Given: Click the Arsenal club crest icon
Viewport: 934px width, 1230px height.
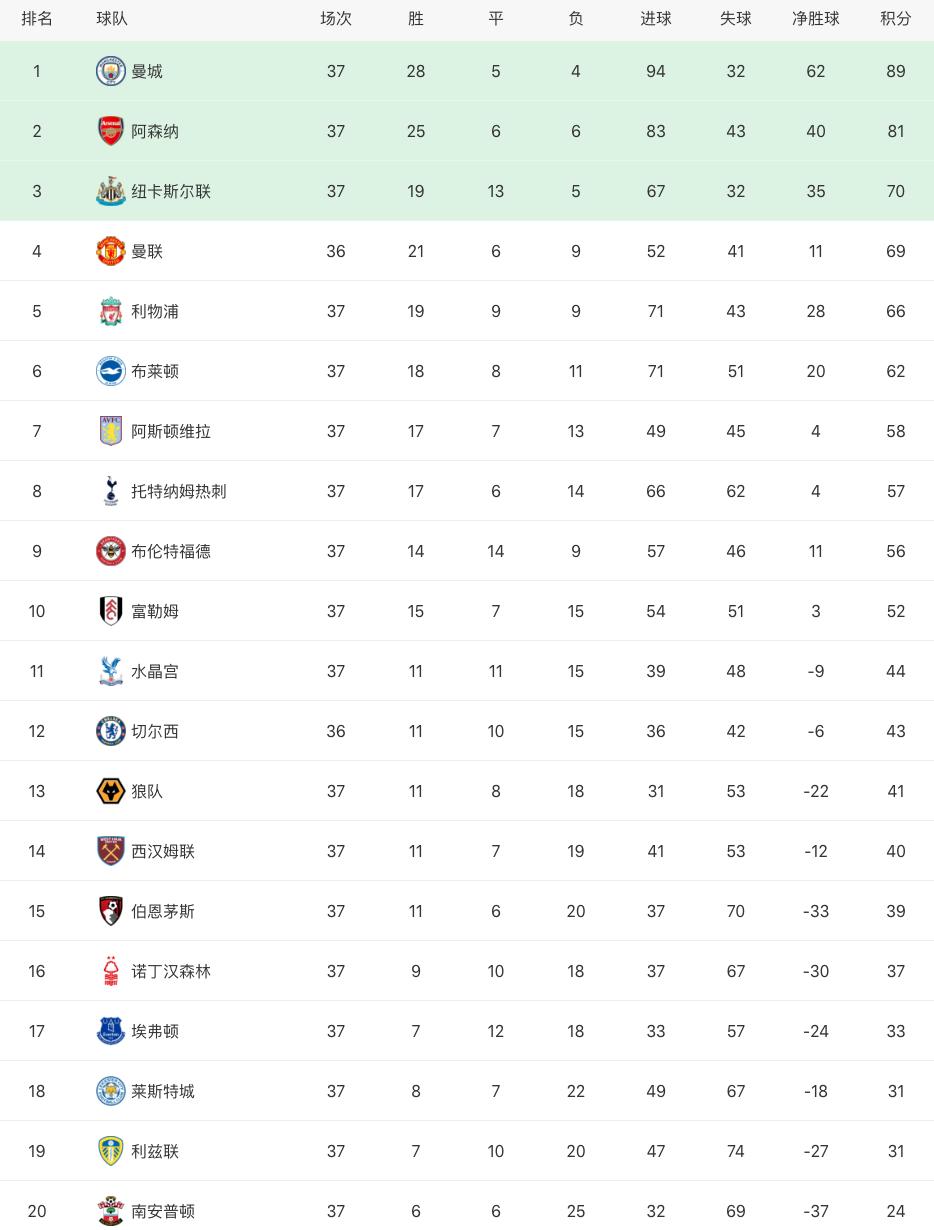Looking at the screenshot, I should click(111, 131).
